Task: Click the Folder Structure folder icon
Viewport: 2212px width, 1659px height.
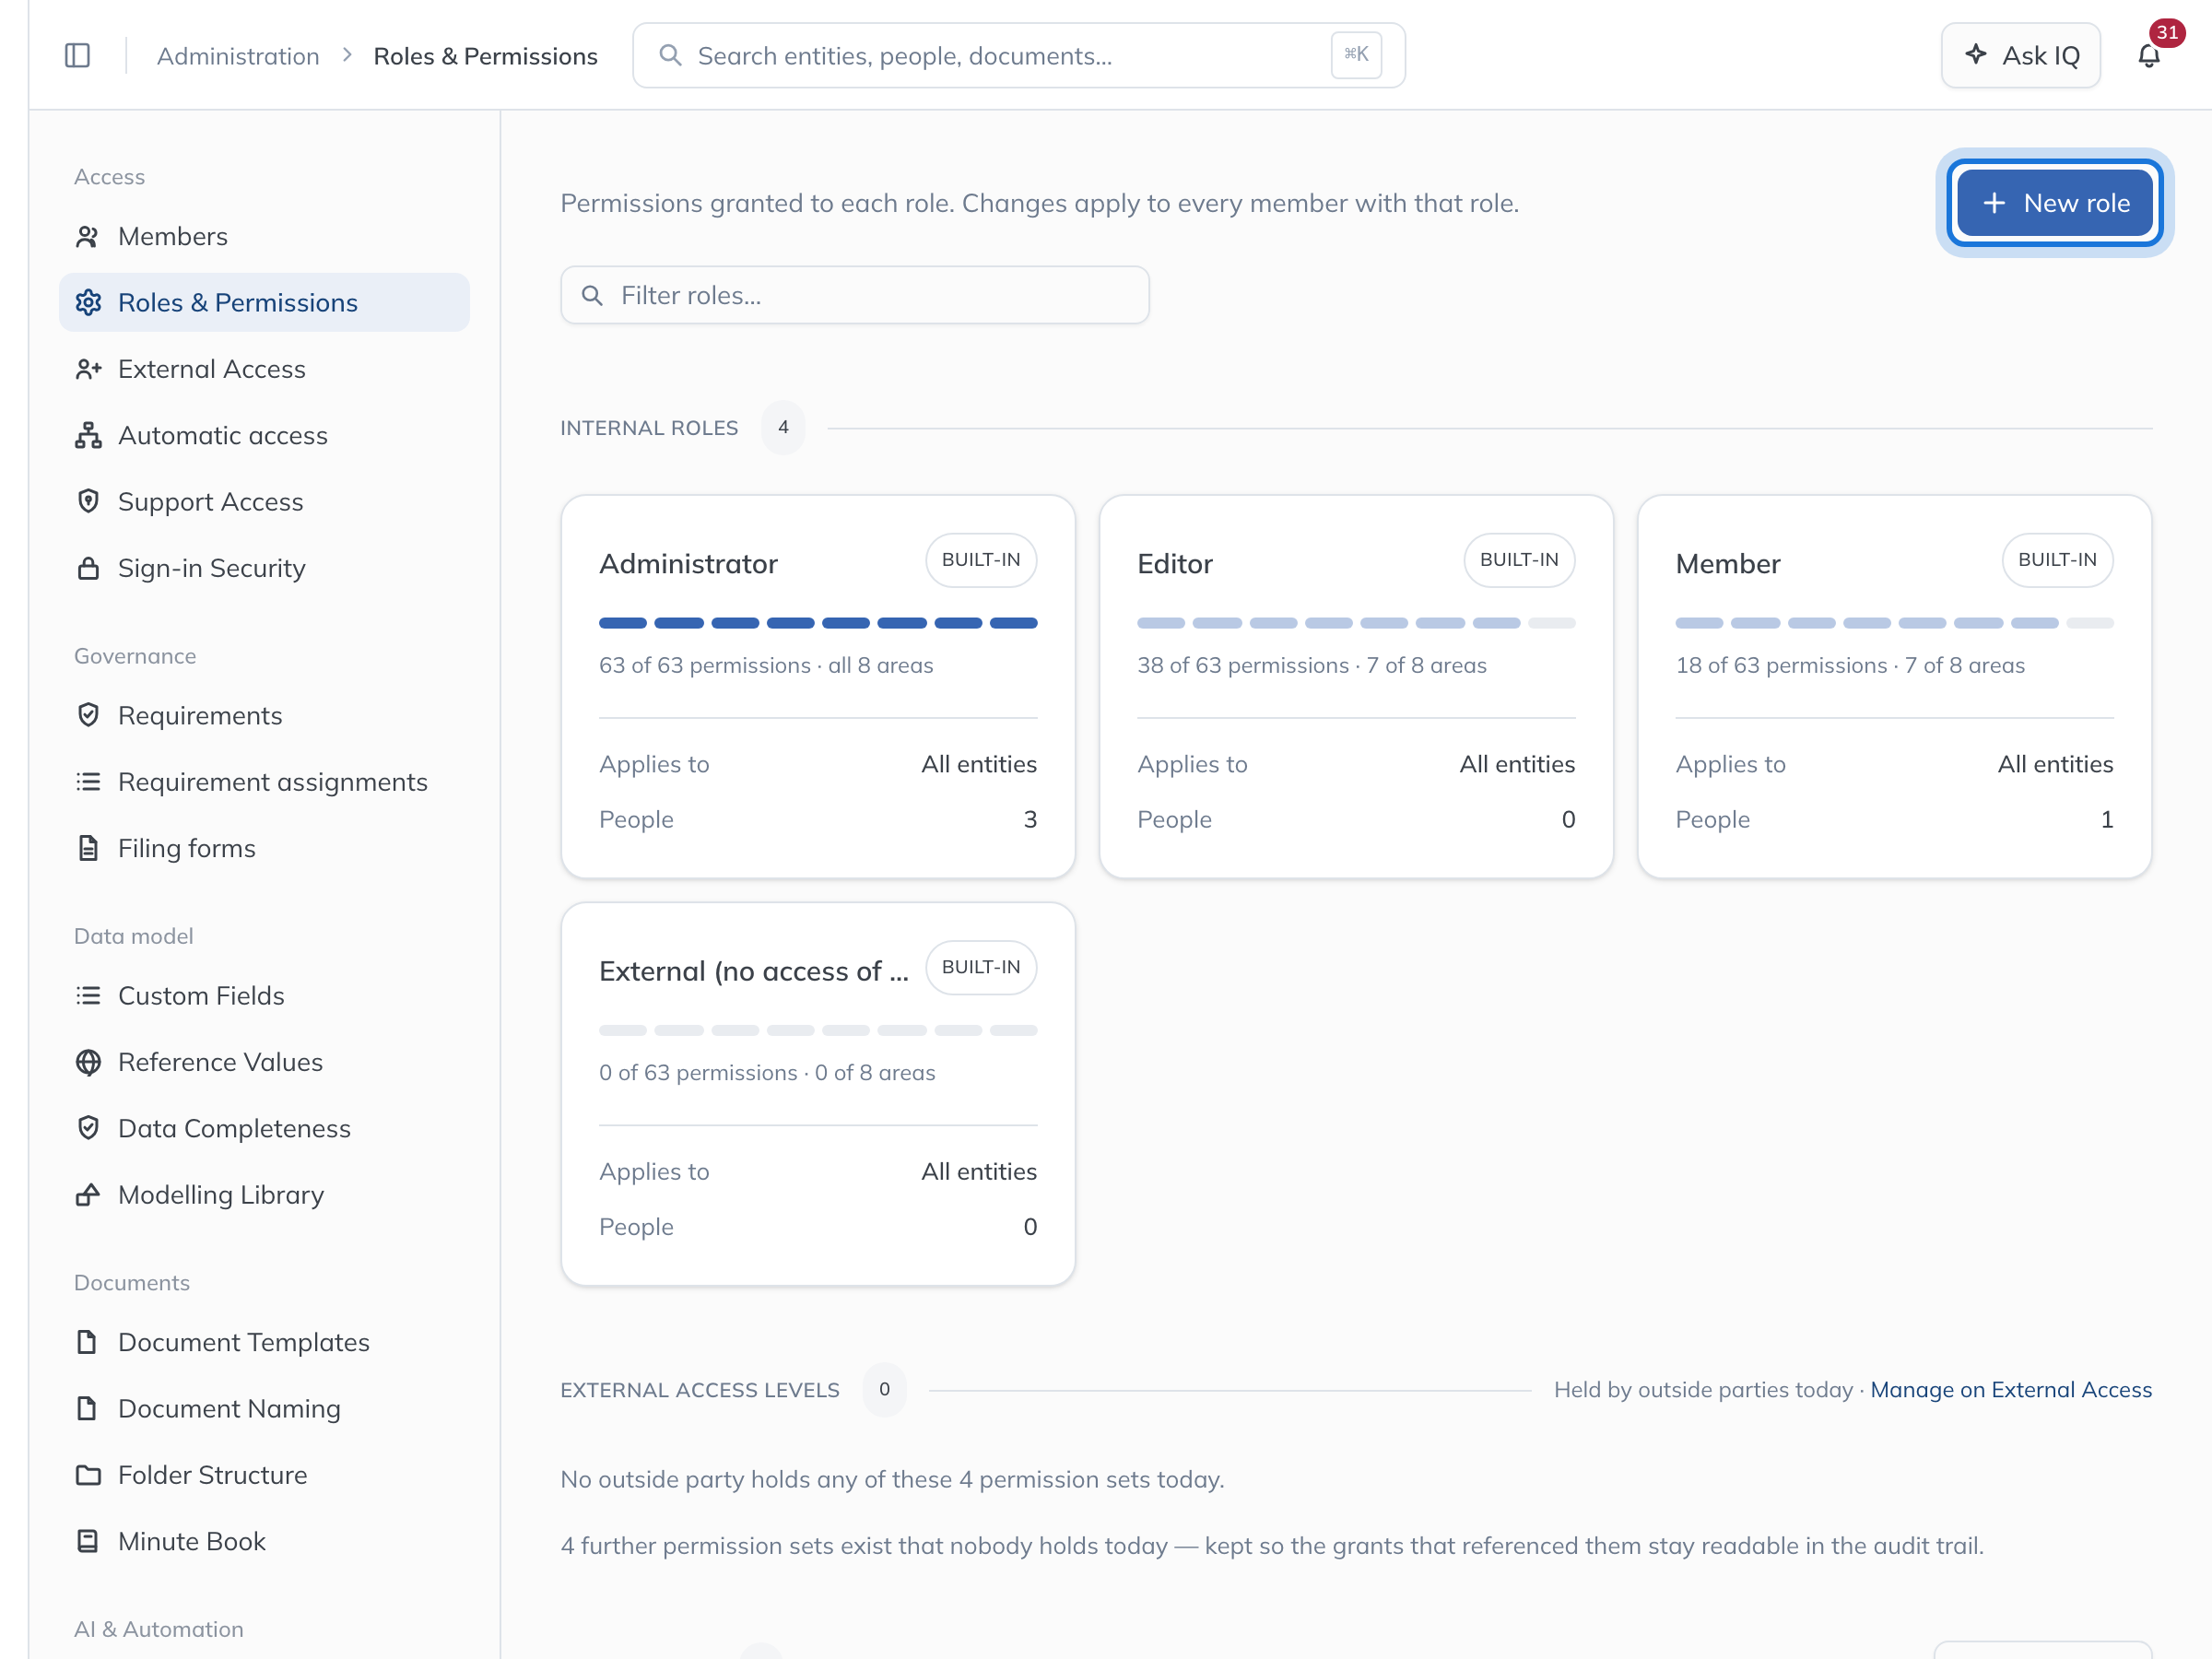Action: 88,1475
